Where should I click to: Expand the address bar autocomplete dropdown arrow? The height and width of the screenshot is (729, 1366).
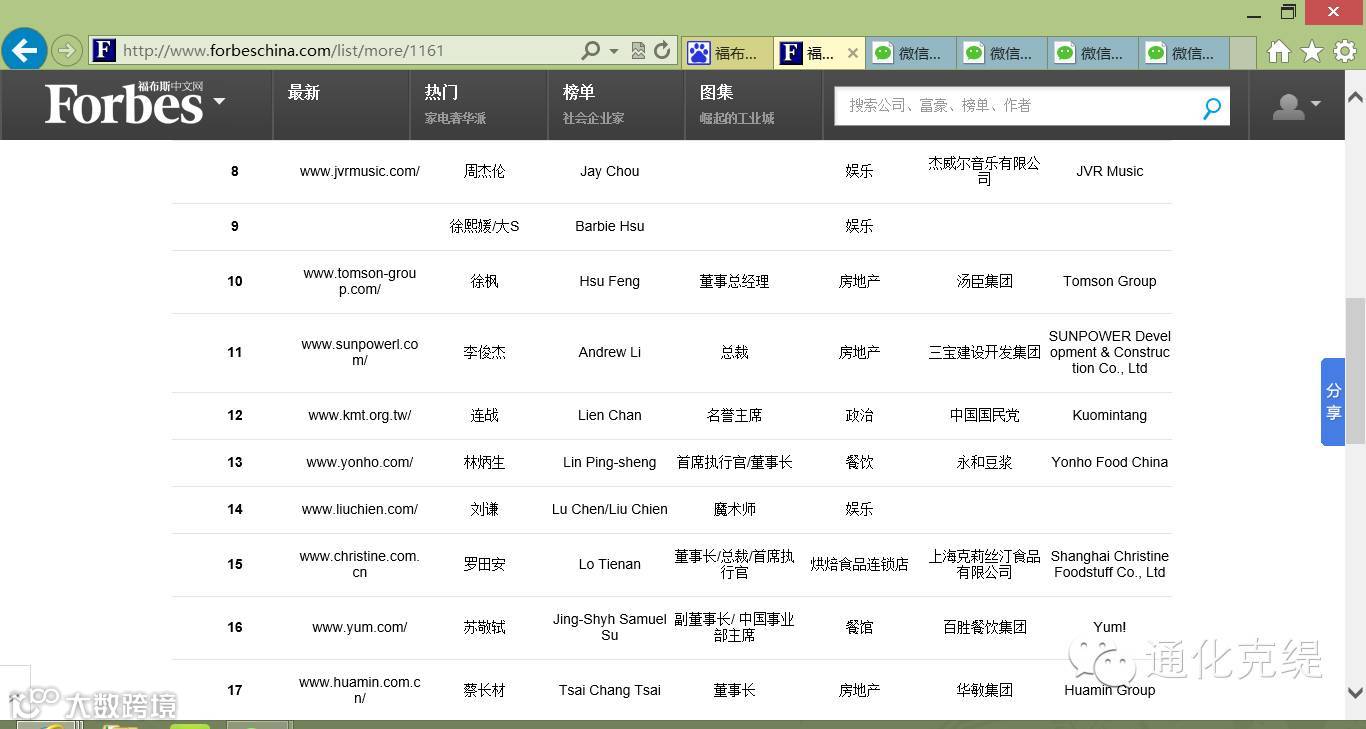pyautogui.click(x=614, y=51)
